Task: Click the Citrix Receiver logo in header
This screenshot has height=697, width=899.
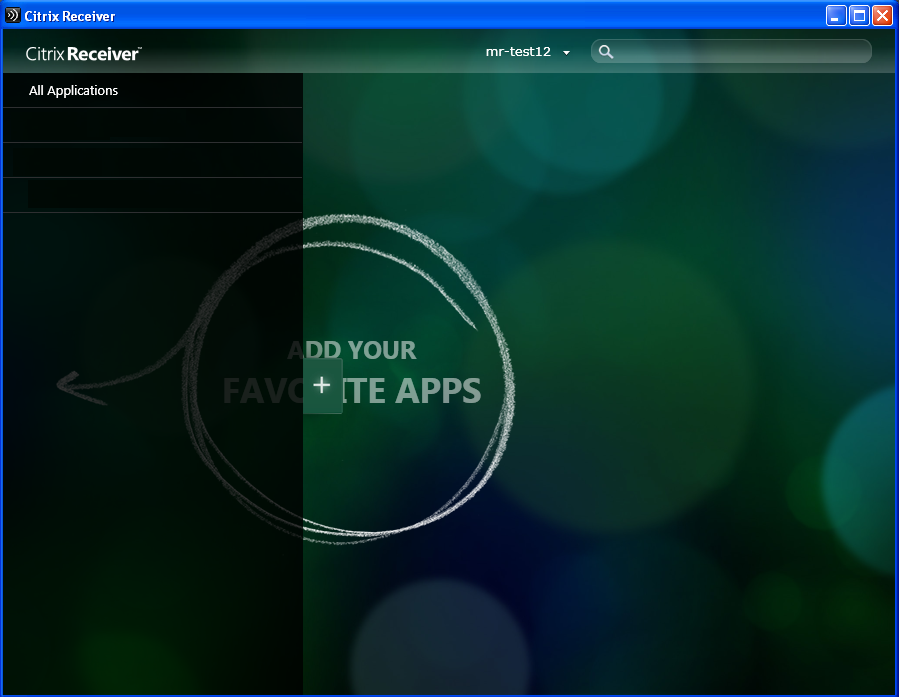Action: pos(84,53)
